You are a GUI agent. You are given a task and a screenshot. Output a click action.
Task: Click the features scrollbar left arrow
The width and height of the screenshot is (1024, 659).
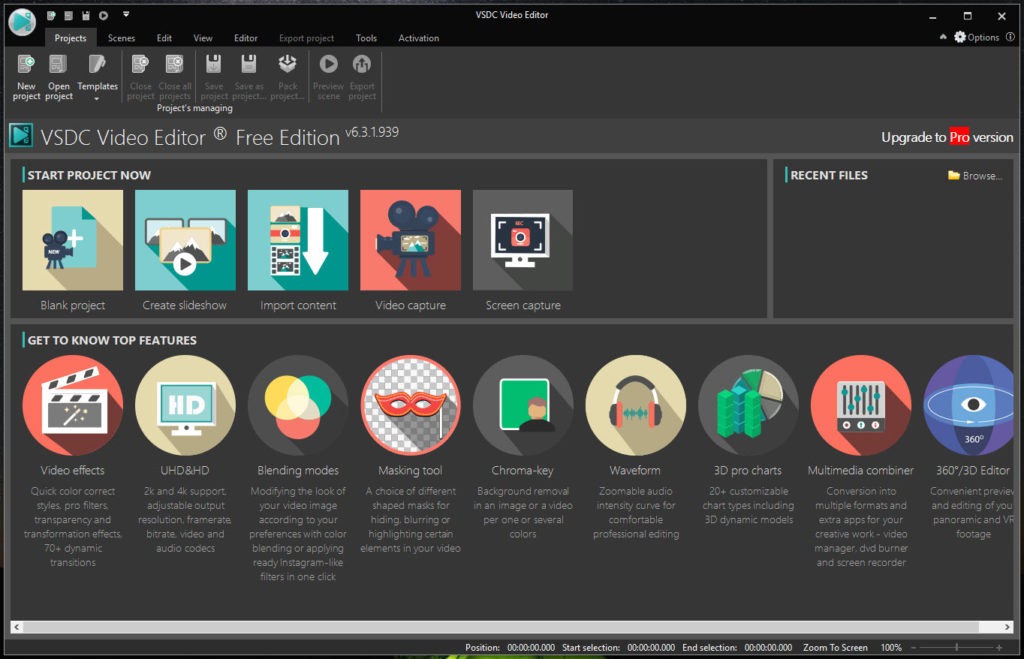[x=17, y=627]
